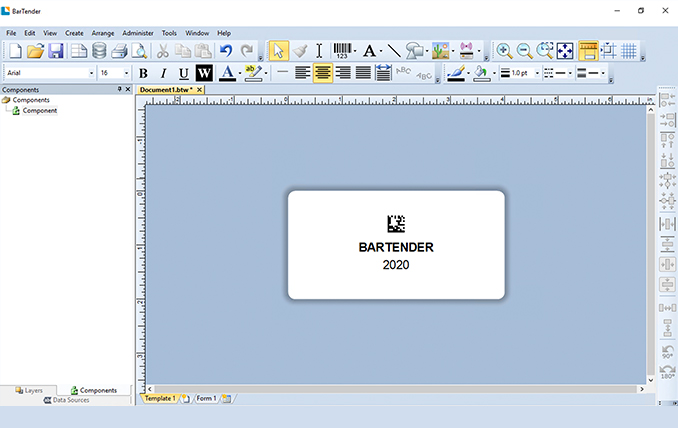Zoom in on the label template

coord(504,51)
